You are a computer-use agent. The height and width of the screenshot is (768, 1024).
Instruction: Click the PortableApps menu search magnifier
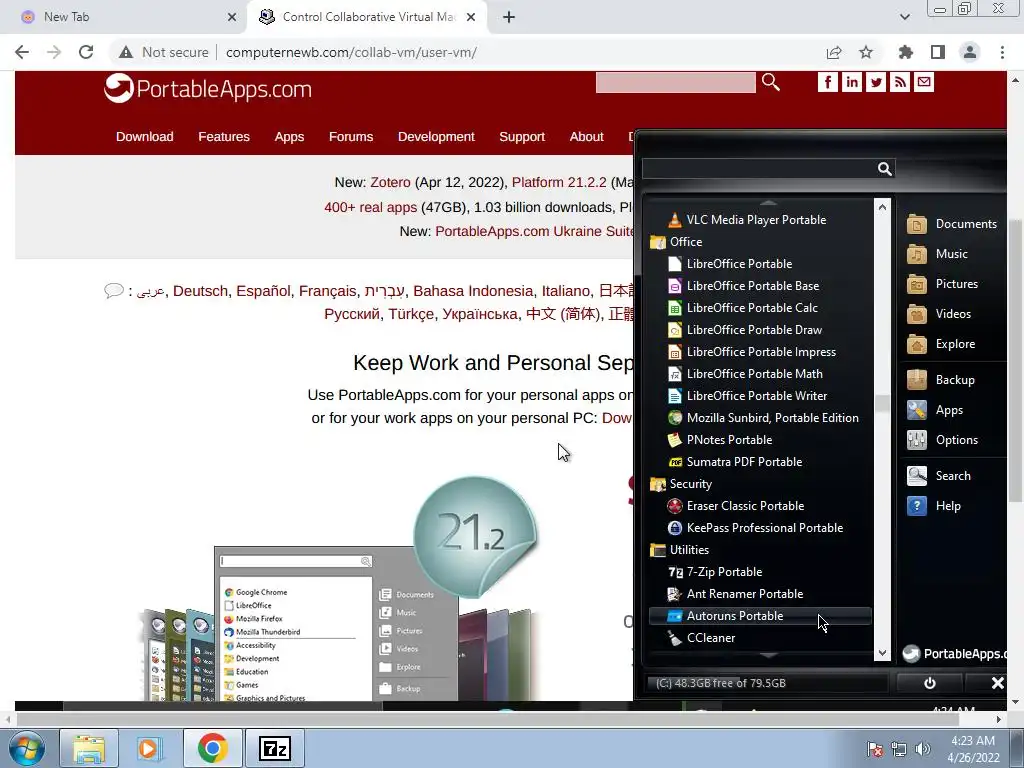pos(884,169)
